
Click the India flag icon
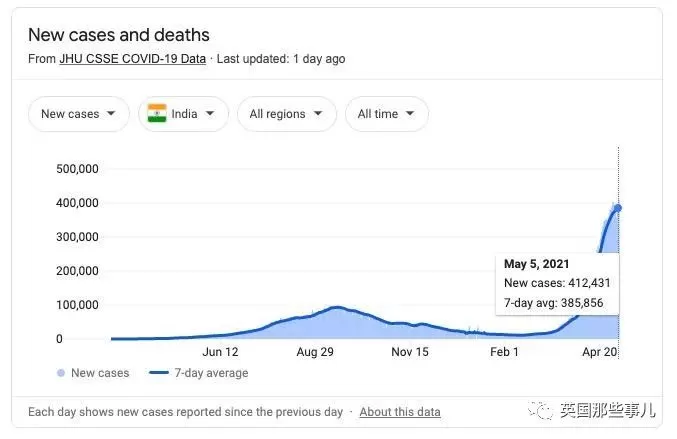click(x=157, y=114)
